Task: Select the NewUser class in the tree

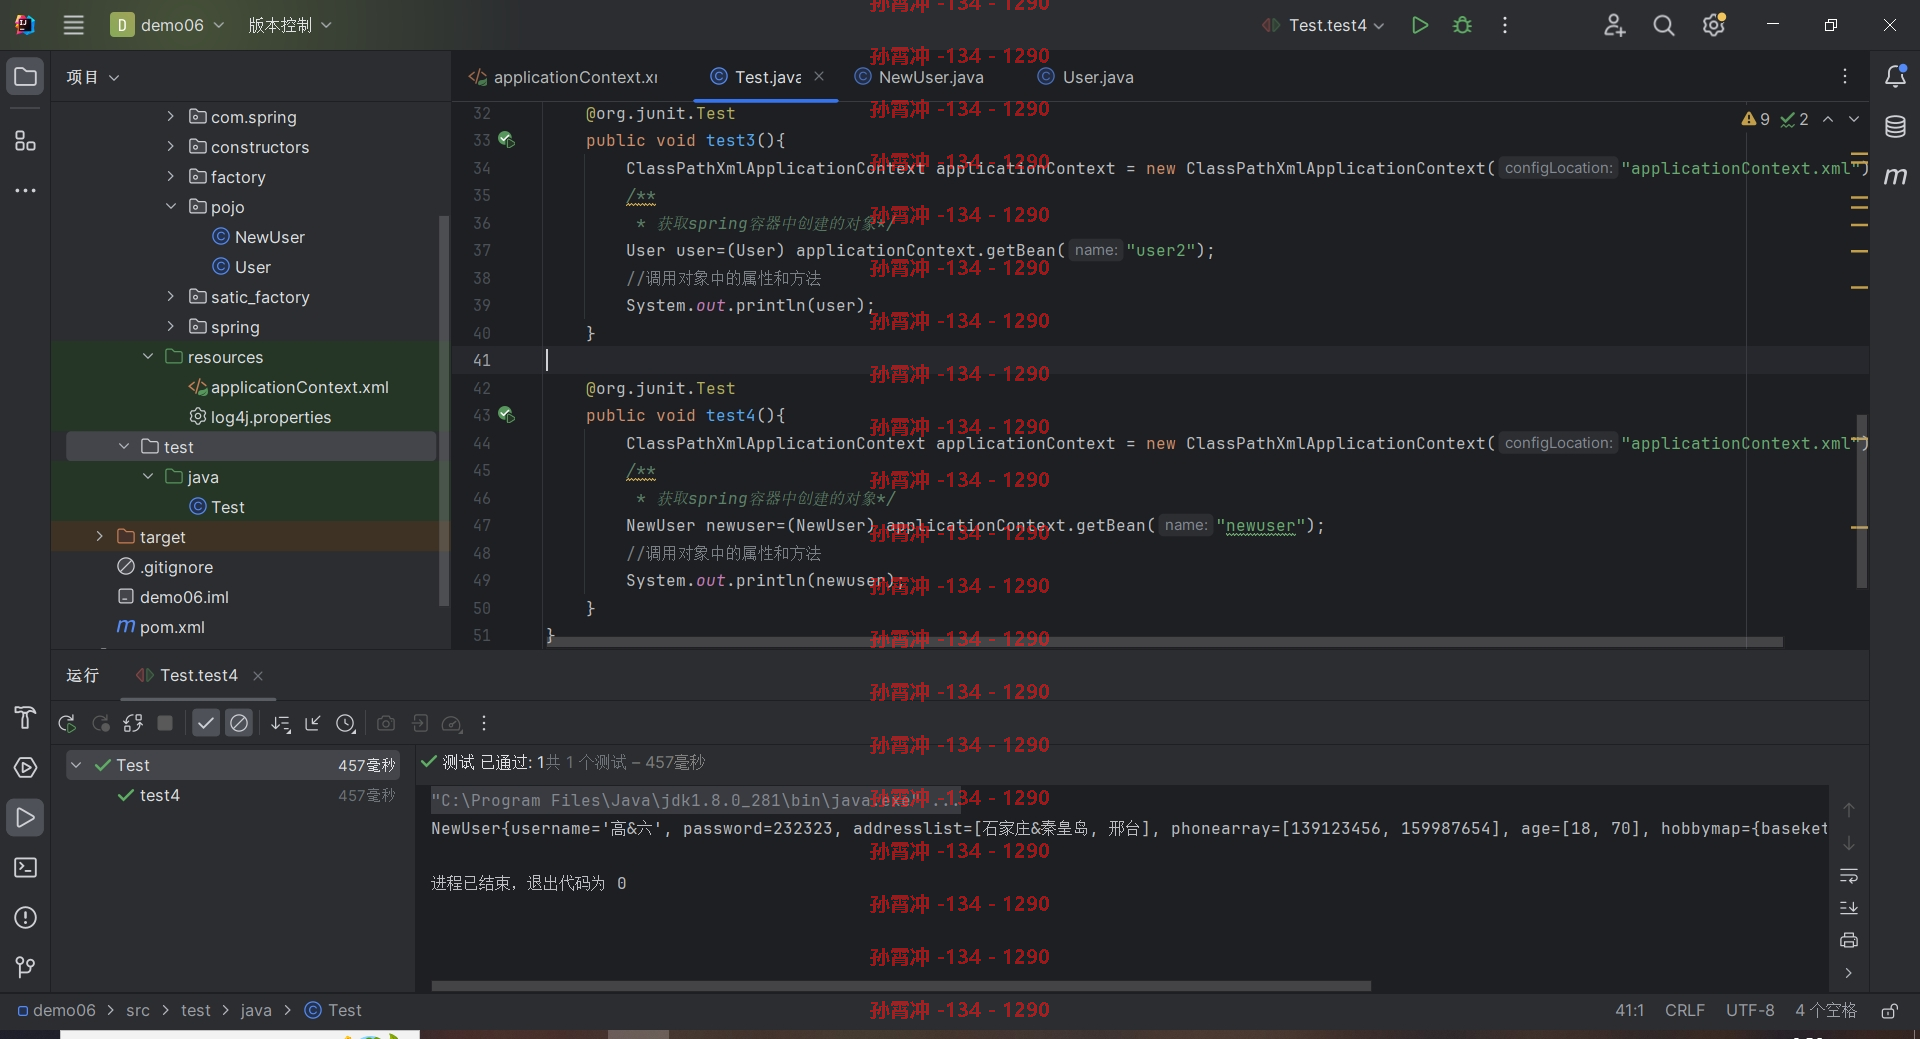Action: coord(259,237)
